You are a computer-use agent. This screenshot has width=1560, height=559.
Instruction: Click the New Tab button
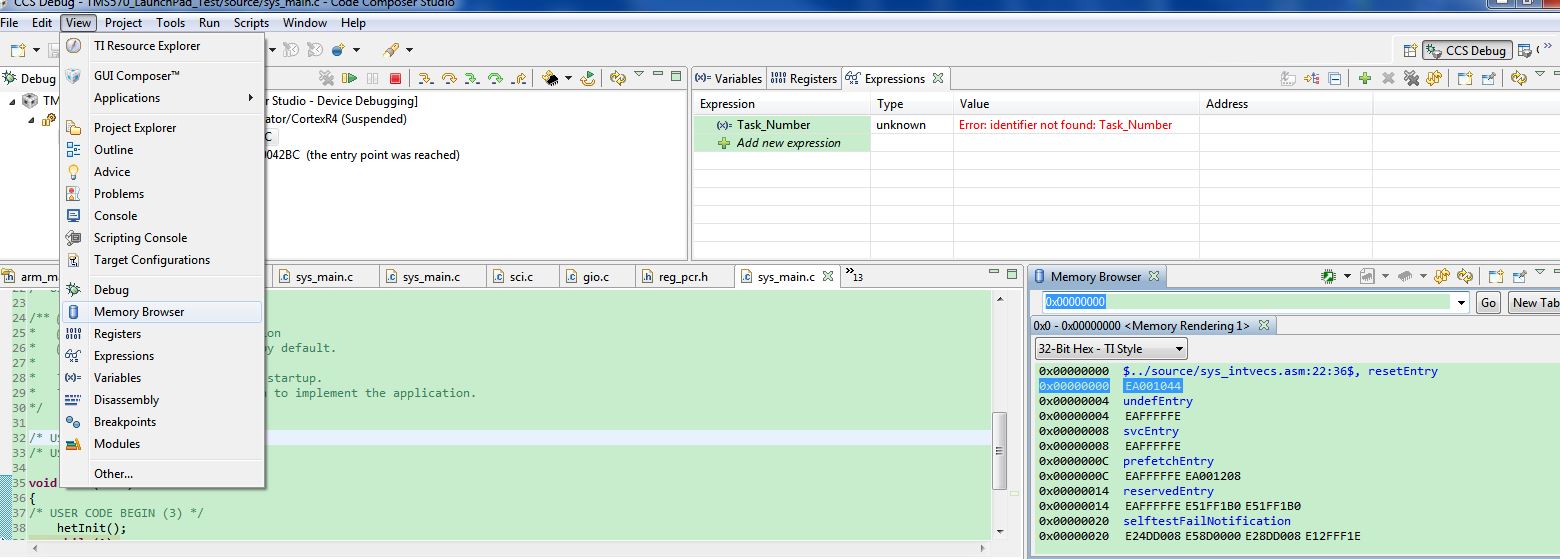[x=1534, y=303]
